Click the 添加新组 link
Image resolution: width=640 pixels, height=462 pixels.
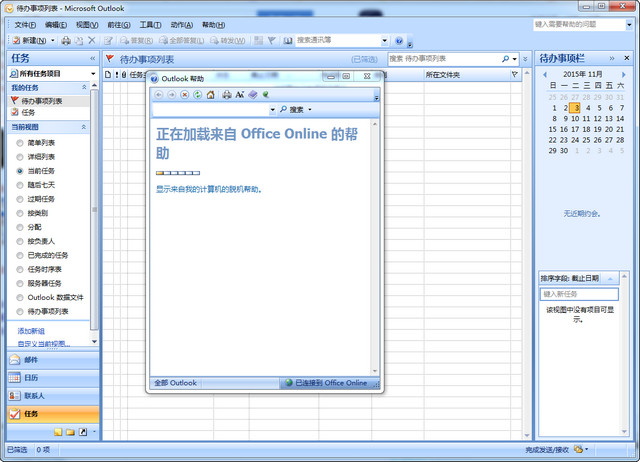(x=31, y=331)
